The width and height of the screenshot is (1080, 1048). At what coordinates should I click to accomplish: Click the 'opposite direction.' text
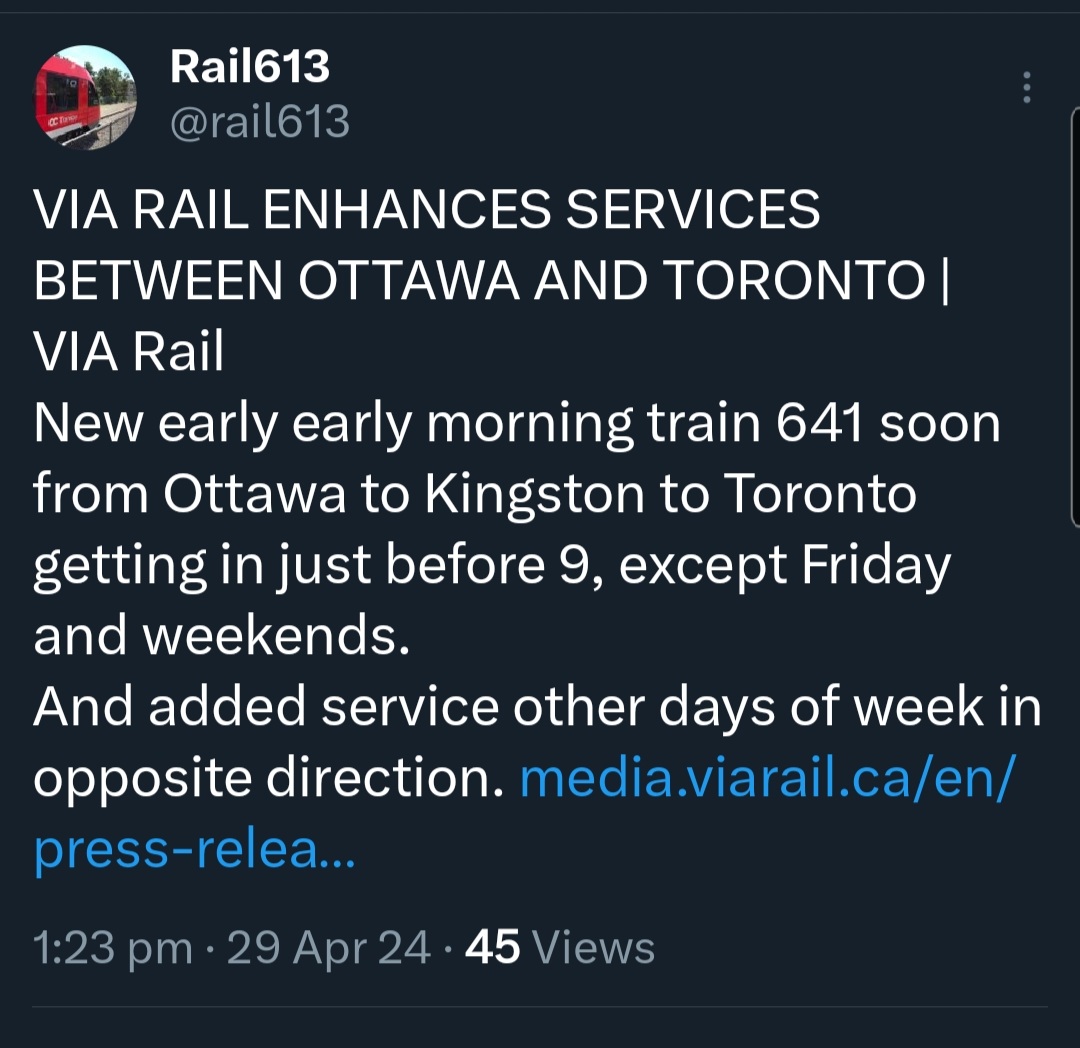(x=267, y=780)
